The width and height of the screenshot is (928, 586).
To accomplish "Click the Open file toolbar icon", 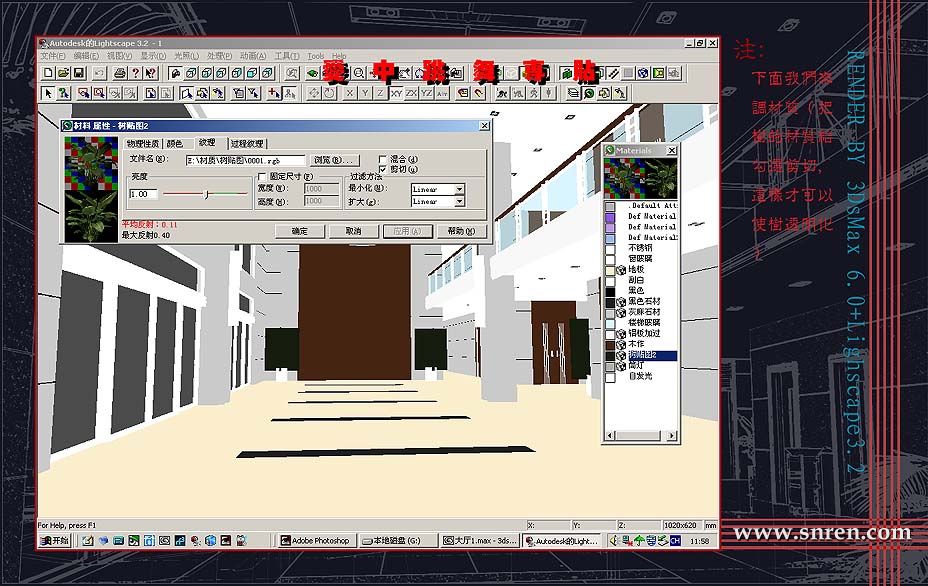I will (62, 73).
